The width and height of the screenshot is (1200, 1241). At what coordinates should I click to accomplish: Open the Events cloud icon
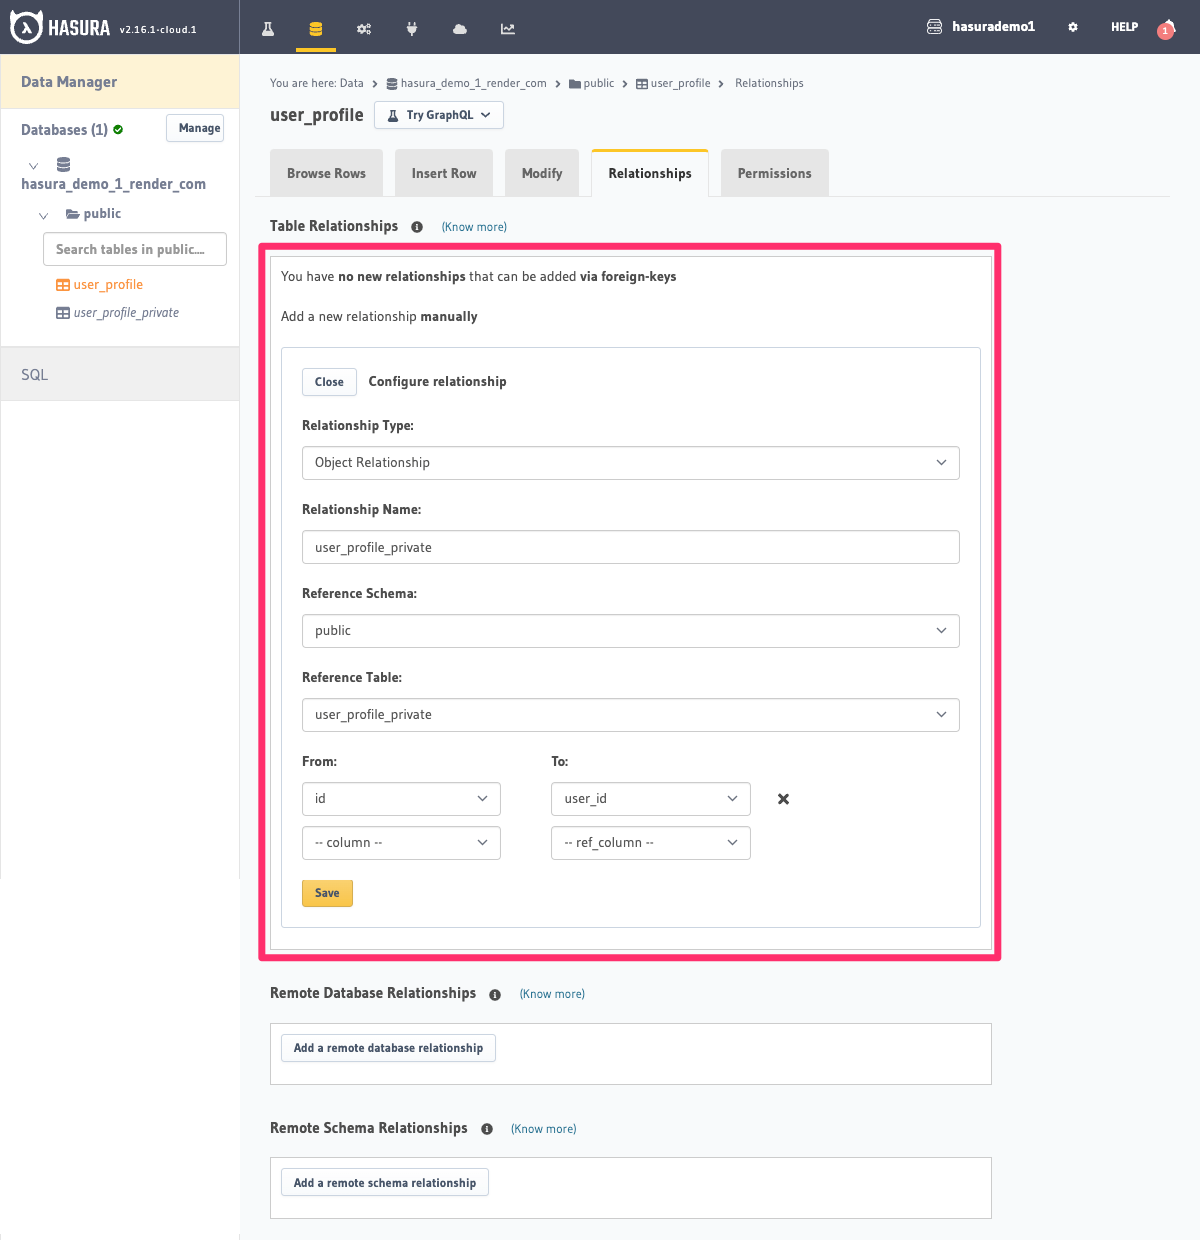coord(459,29)
